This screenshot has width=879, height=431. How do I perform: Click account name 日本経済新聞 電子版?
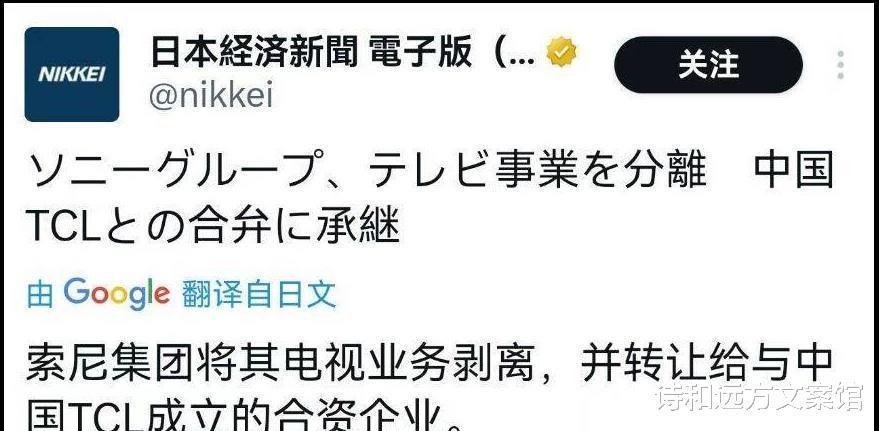(x=311, y=54)
